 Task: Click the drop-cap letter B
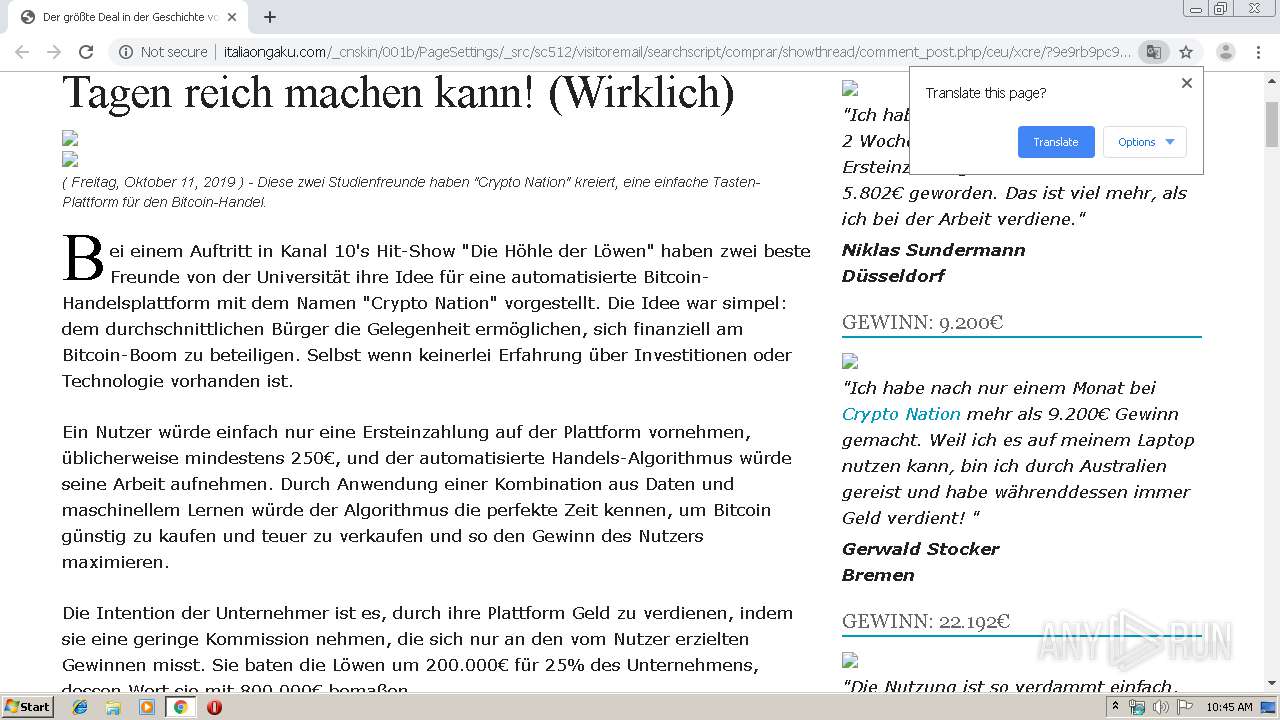83,259
